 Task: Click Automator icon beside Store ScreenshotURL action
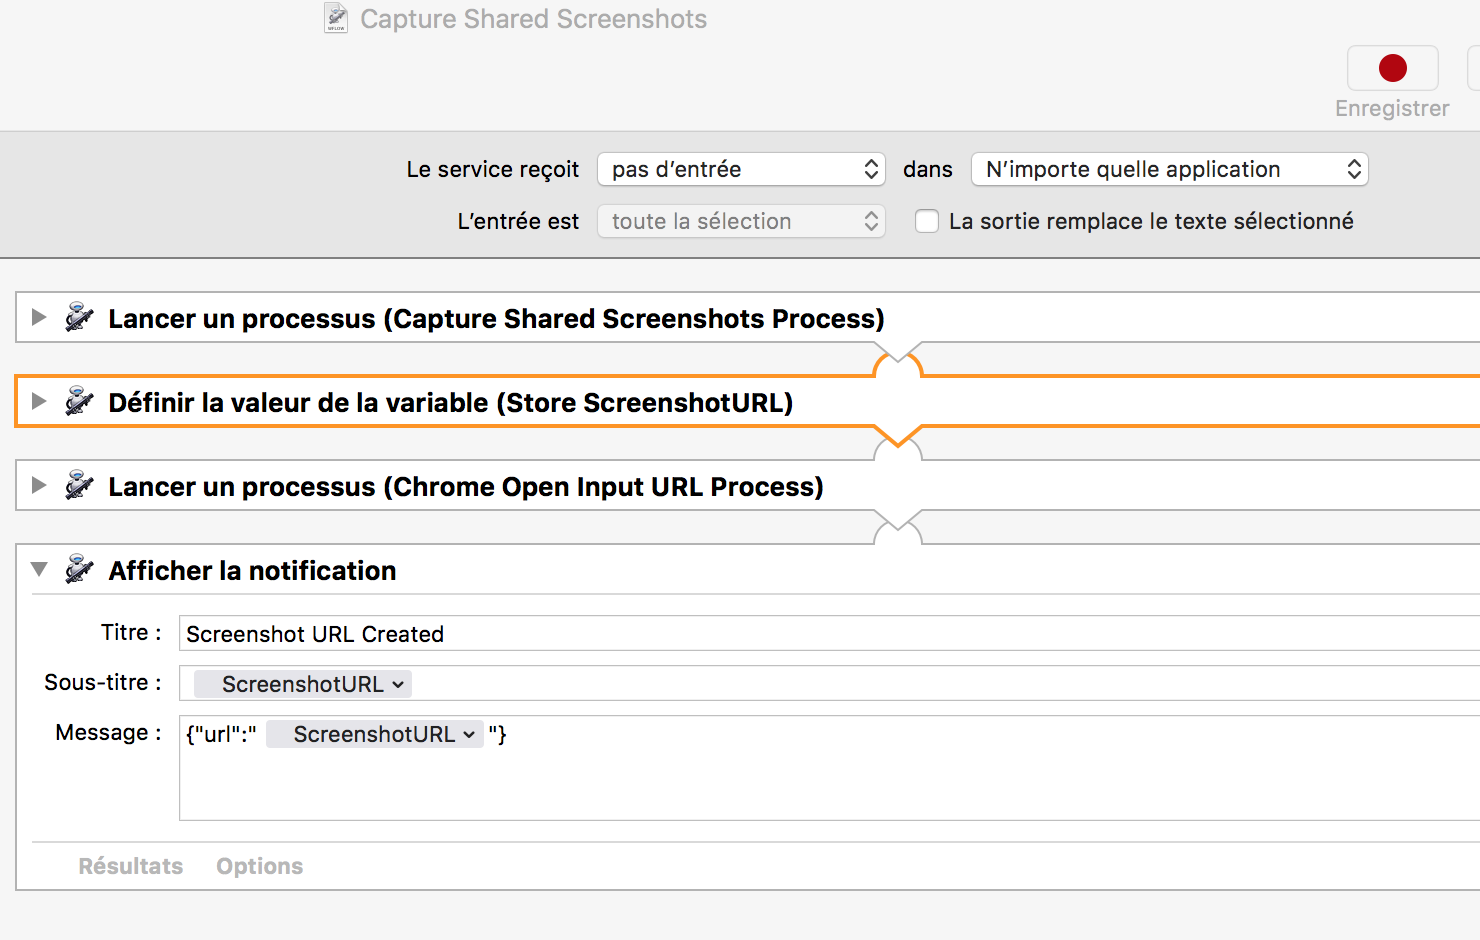pyautogui.click(x=79, y=402)
